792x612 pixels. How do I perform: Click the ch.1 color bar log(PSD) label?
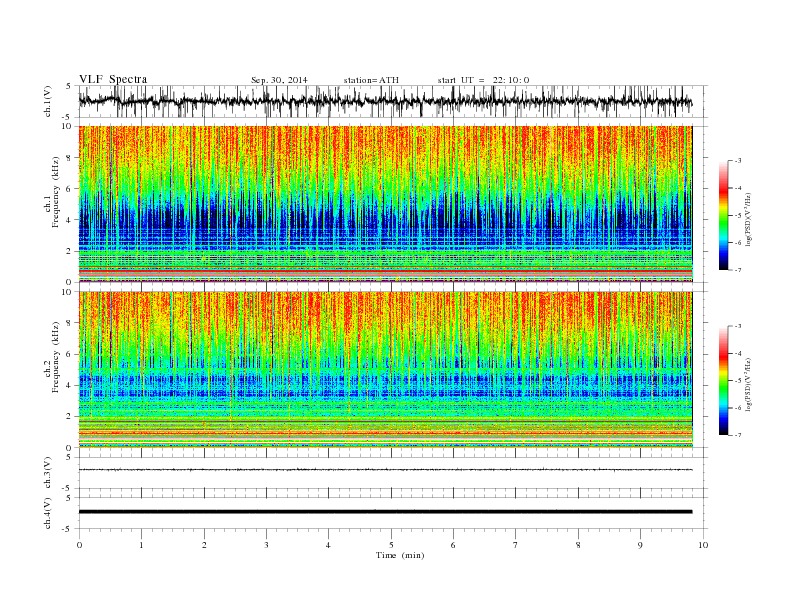click(x=748, y=219)
